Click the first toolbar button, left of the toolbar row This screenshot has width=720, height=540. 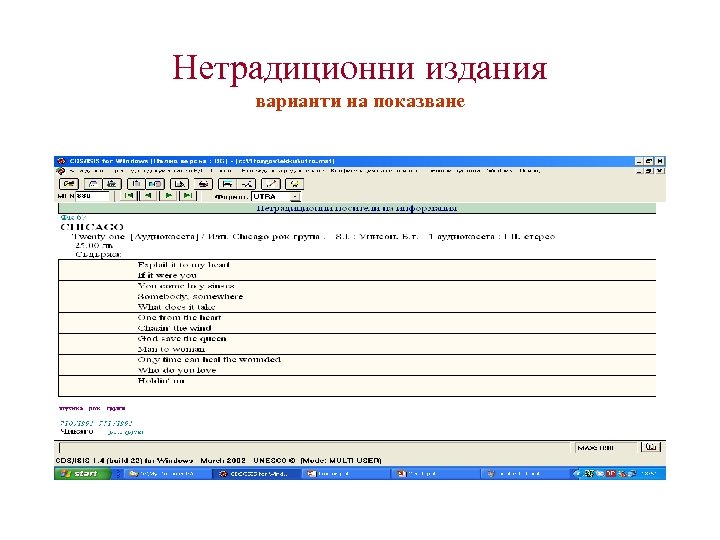68,184
